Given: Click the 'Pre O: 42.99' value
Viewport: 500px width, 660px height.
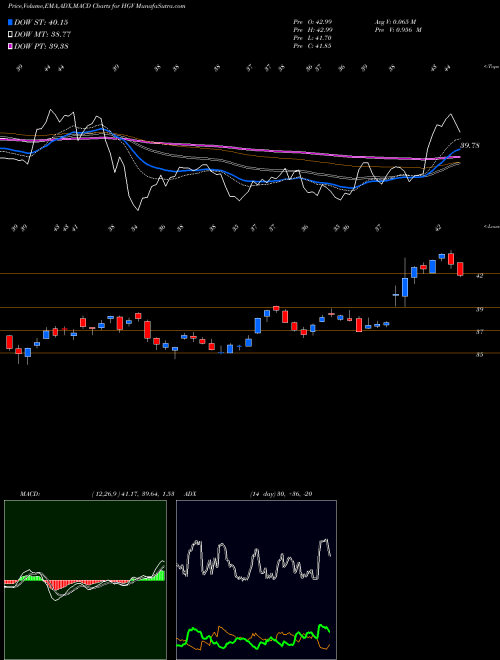Looking at the screenshot, I should (312, 21).
